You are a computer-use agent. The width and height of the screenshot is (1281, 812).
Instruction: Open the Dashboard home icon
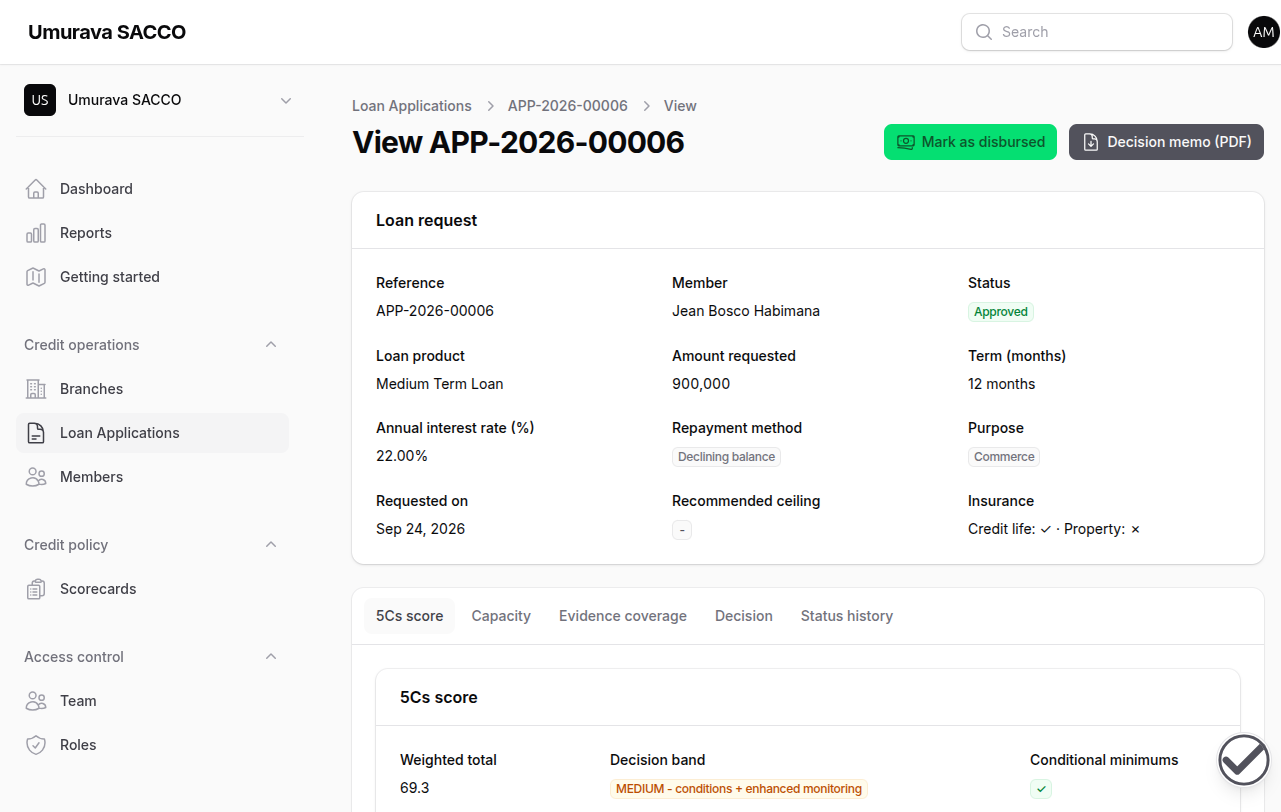[36, 189]
